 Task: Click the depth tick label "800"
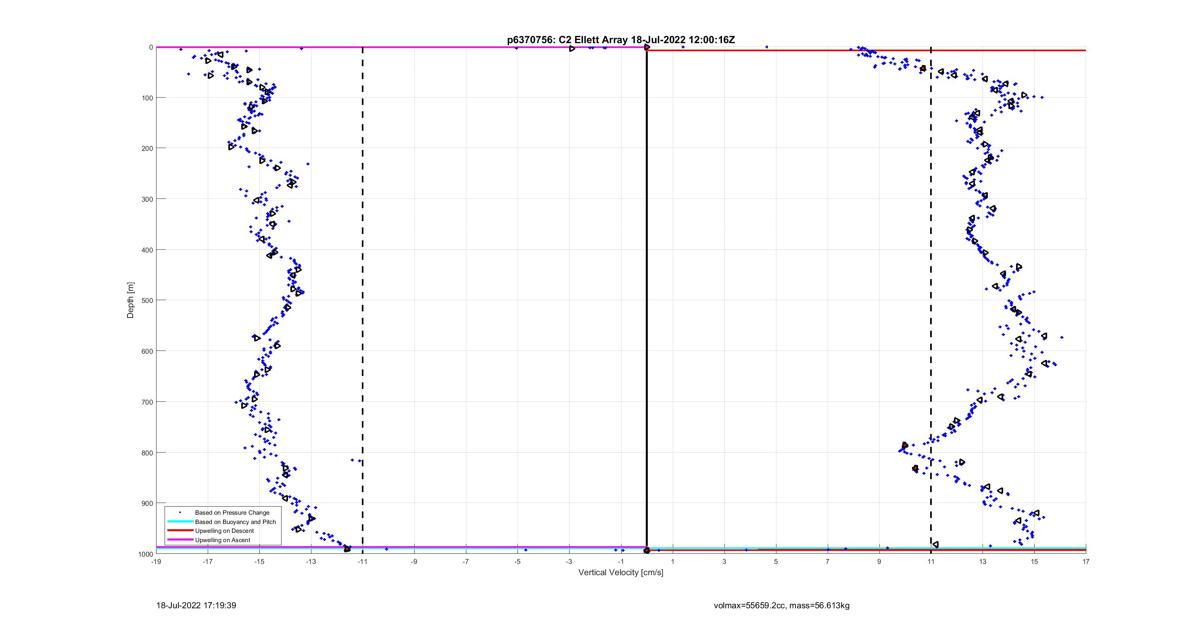pos(146,452)
